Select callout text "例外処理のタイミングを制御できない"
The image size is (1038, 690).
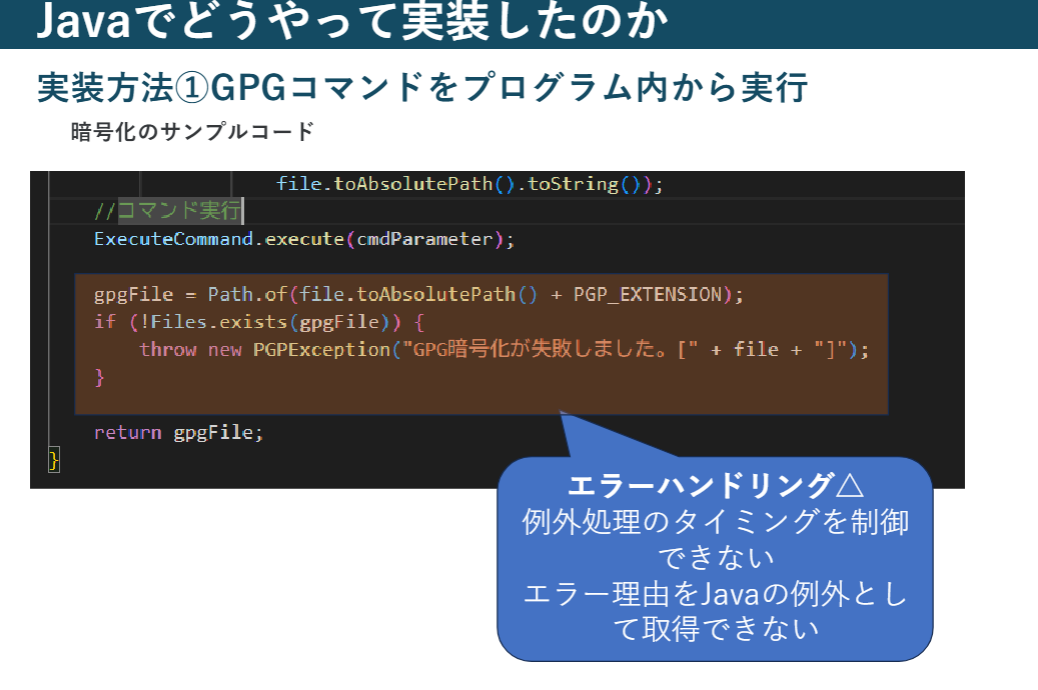tap(714, 538)
